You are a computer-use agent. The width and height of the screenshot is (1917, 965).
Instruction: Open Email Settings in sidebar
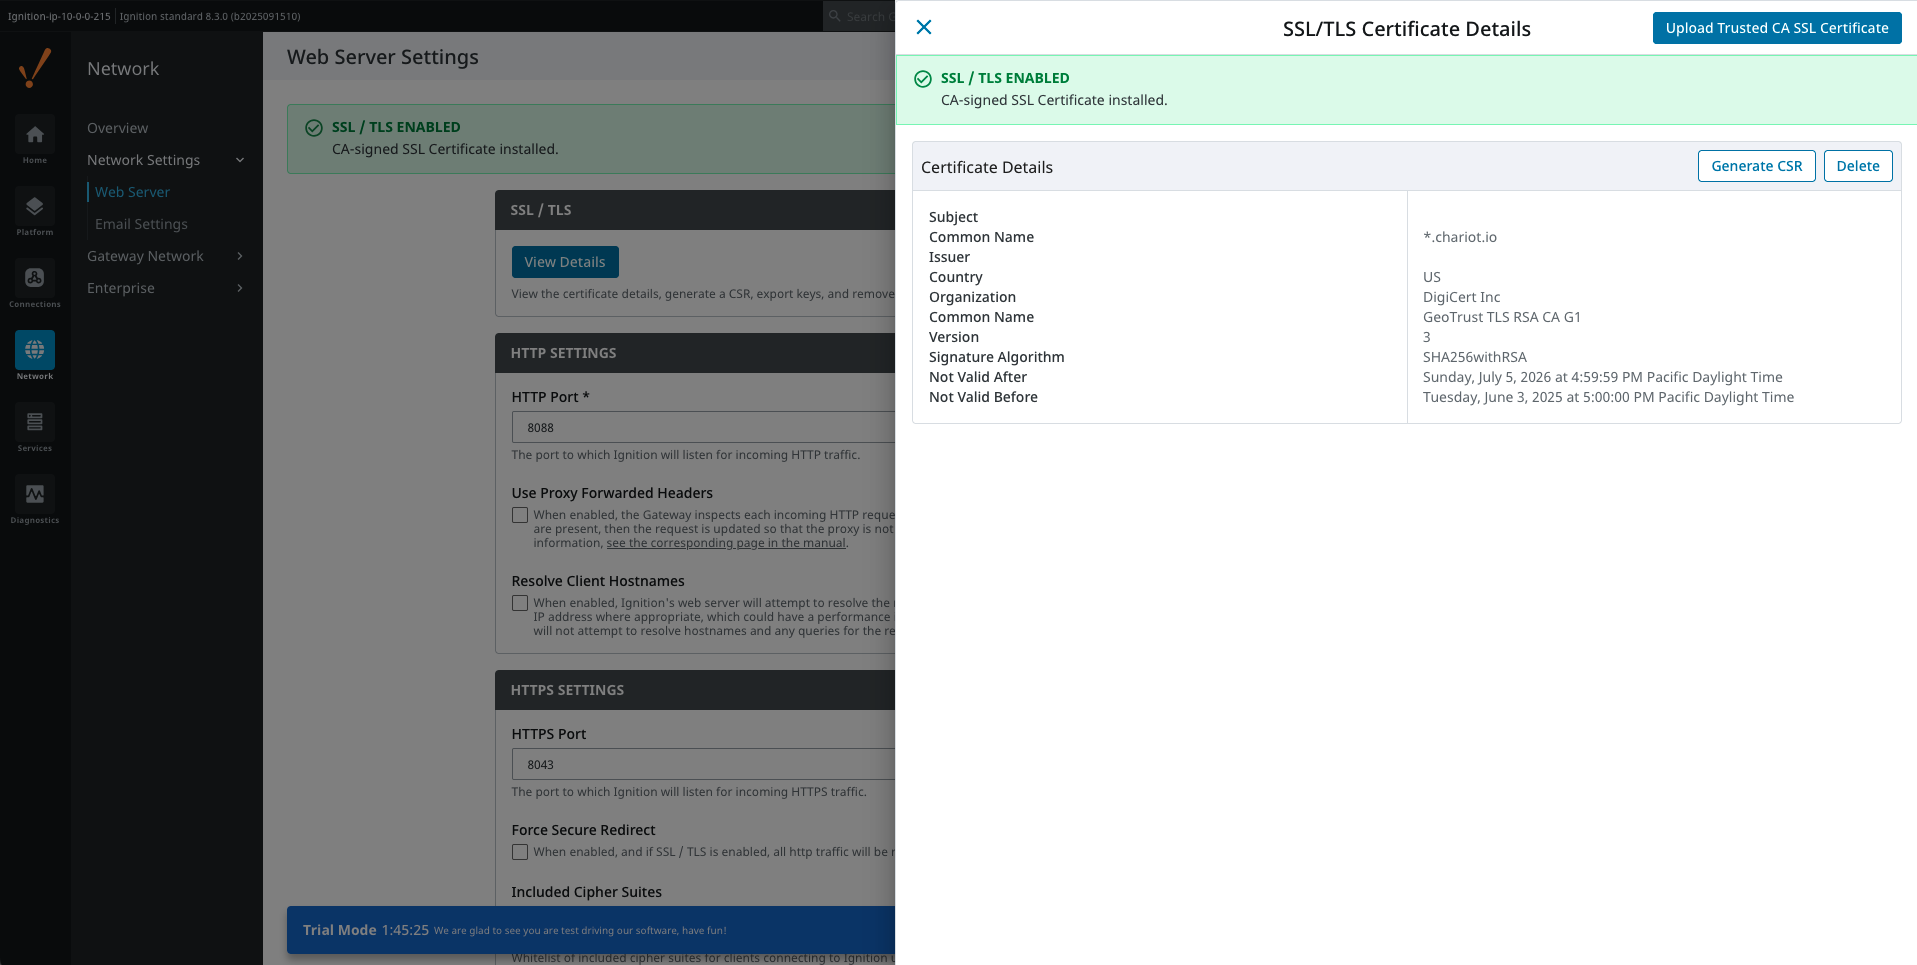click(x=141, y=224)
